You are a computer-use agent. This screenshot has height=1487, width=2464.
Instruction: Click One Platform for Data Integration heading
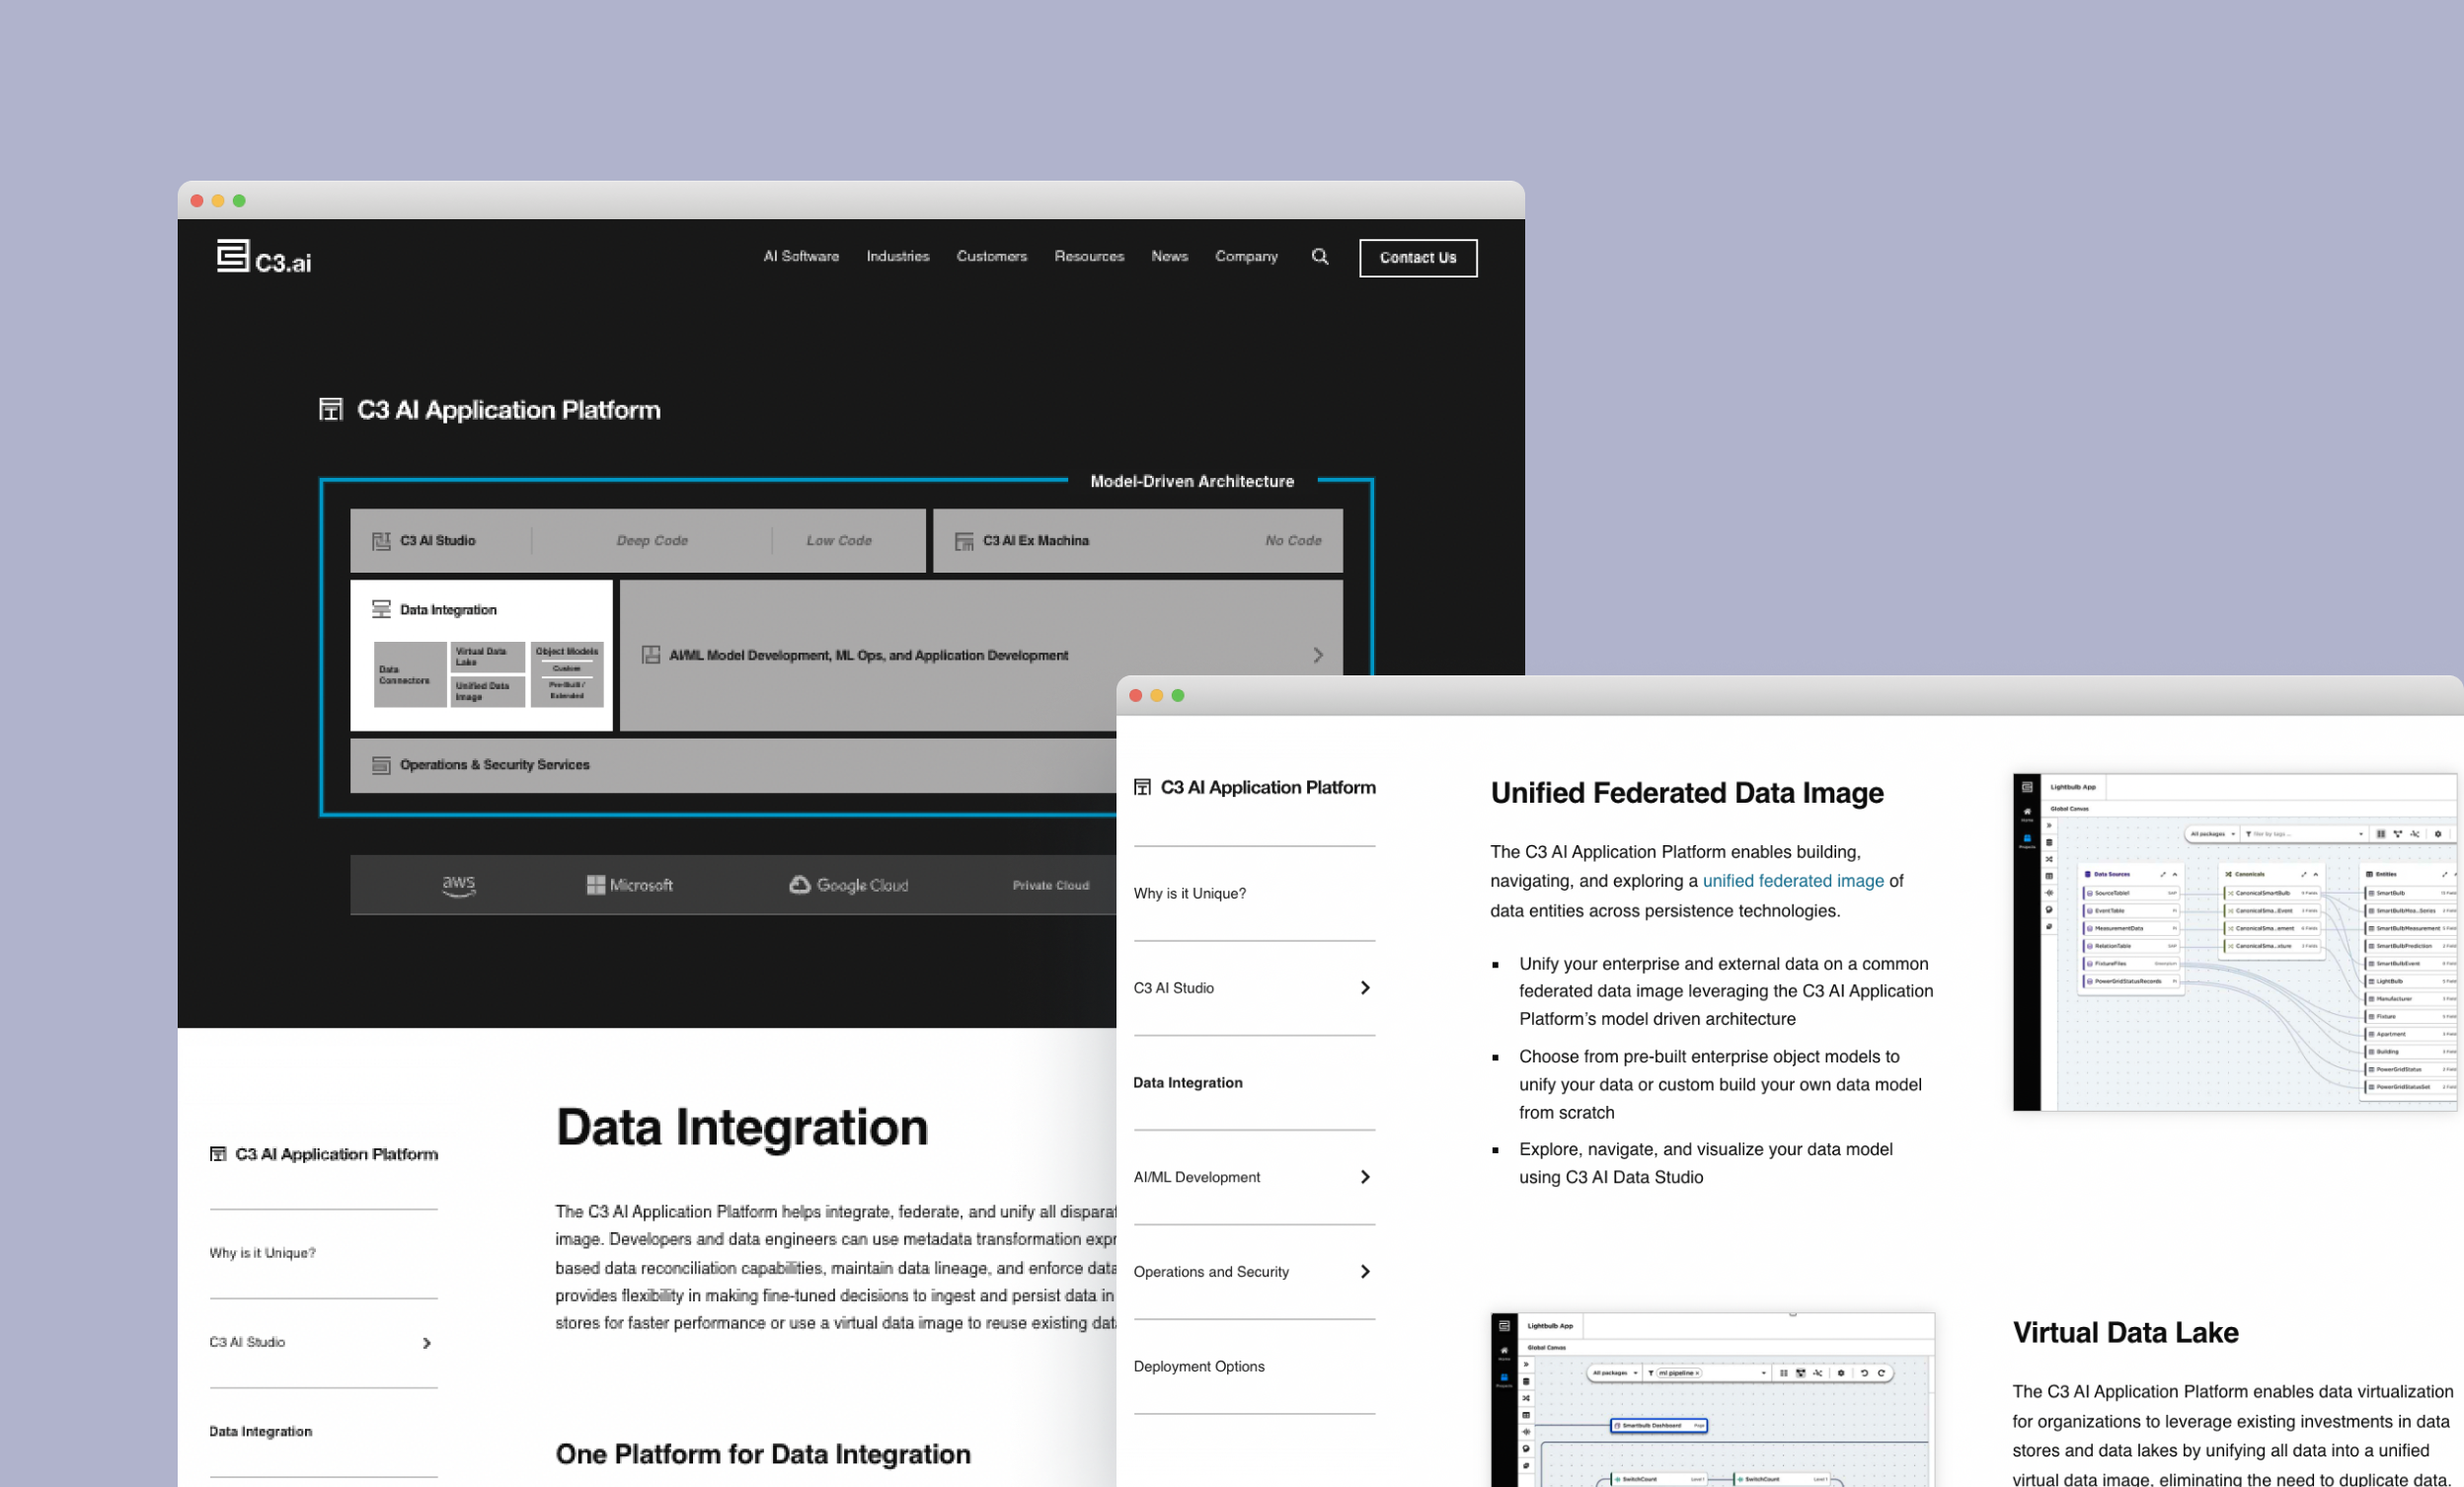pyautogui.click(x=763, y=1455)
